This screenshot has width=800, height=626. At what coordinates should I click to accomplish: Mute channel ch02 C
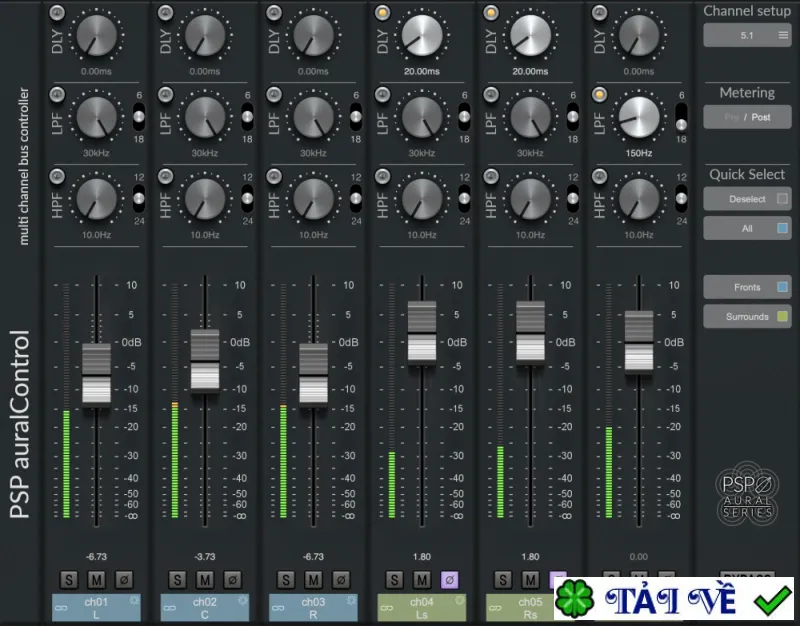205,580
